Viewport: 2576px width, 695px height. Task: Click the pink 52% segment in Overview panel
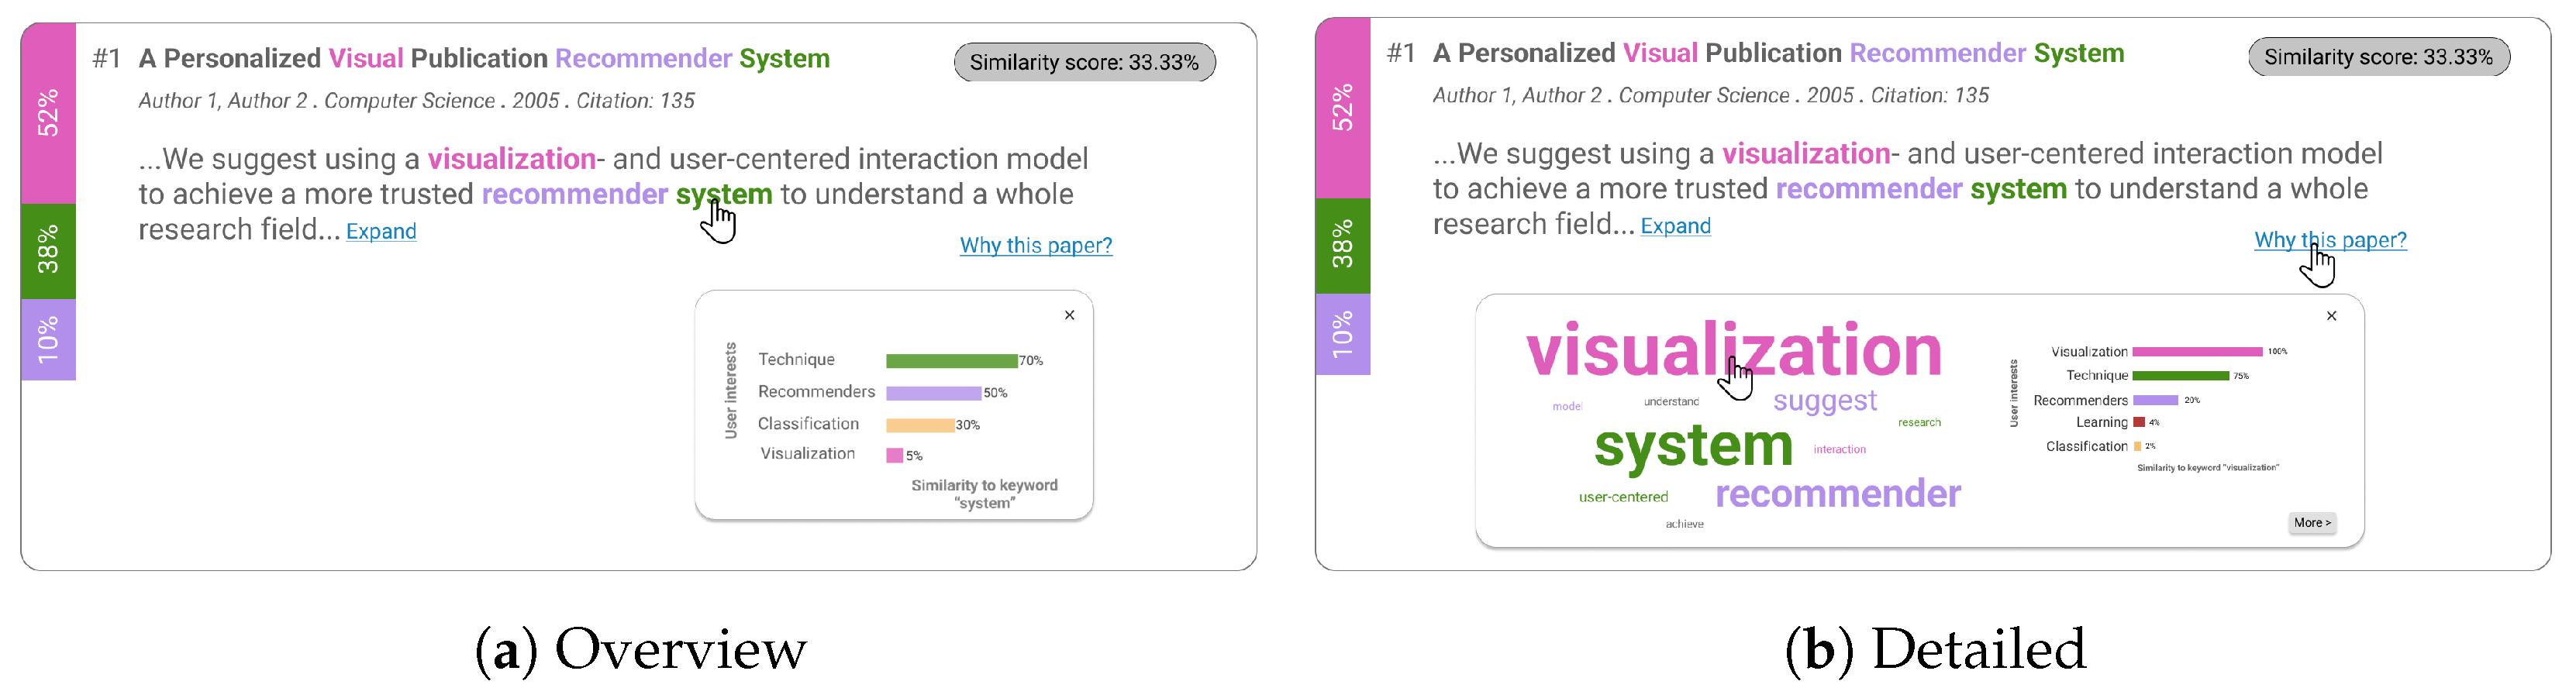click(x=48, y=113)
